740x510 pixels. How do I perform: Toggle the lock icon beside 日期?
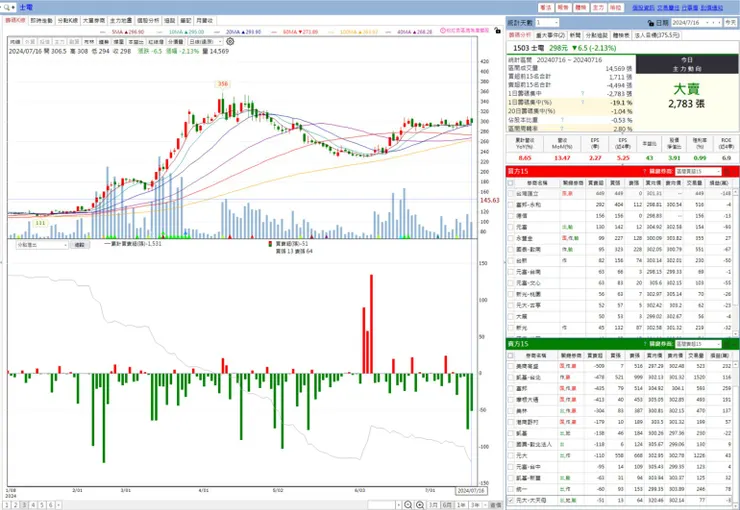pos(651,23)
